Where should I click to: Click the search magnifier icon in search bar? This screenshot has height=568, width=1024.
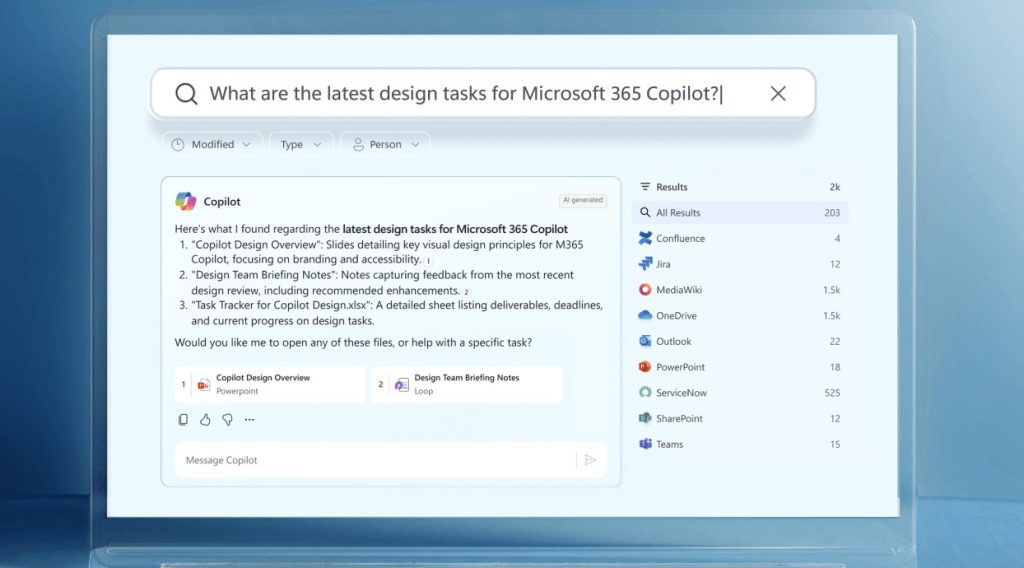186,93
